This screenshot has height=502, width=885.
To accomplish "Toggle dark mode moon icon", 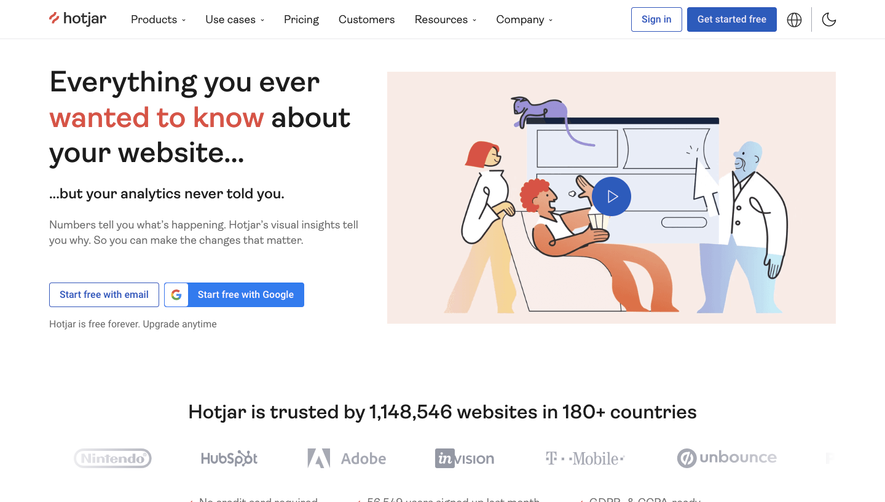I will [x=829, y=20].
